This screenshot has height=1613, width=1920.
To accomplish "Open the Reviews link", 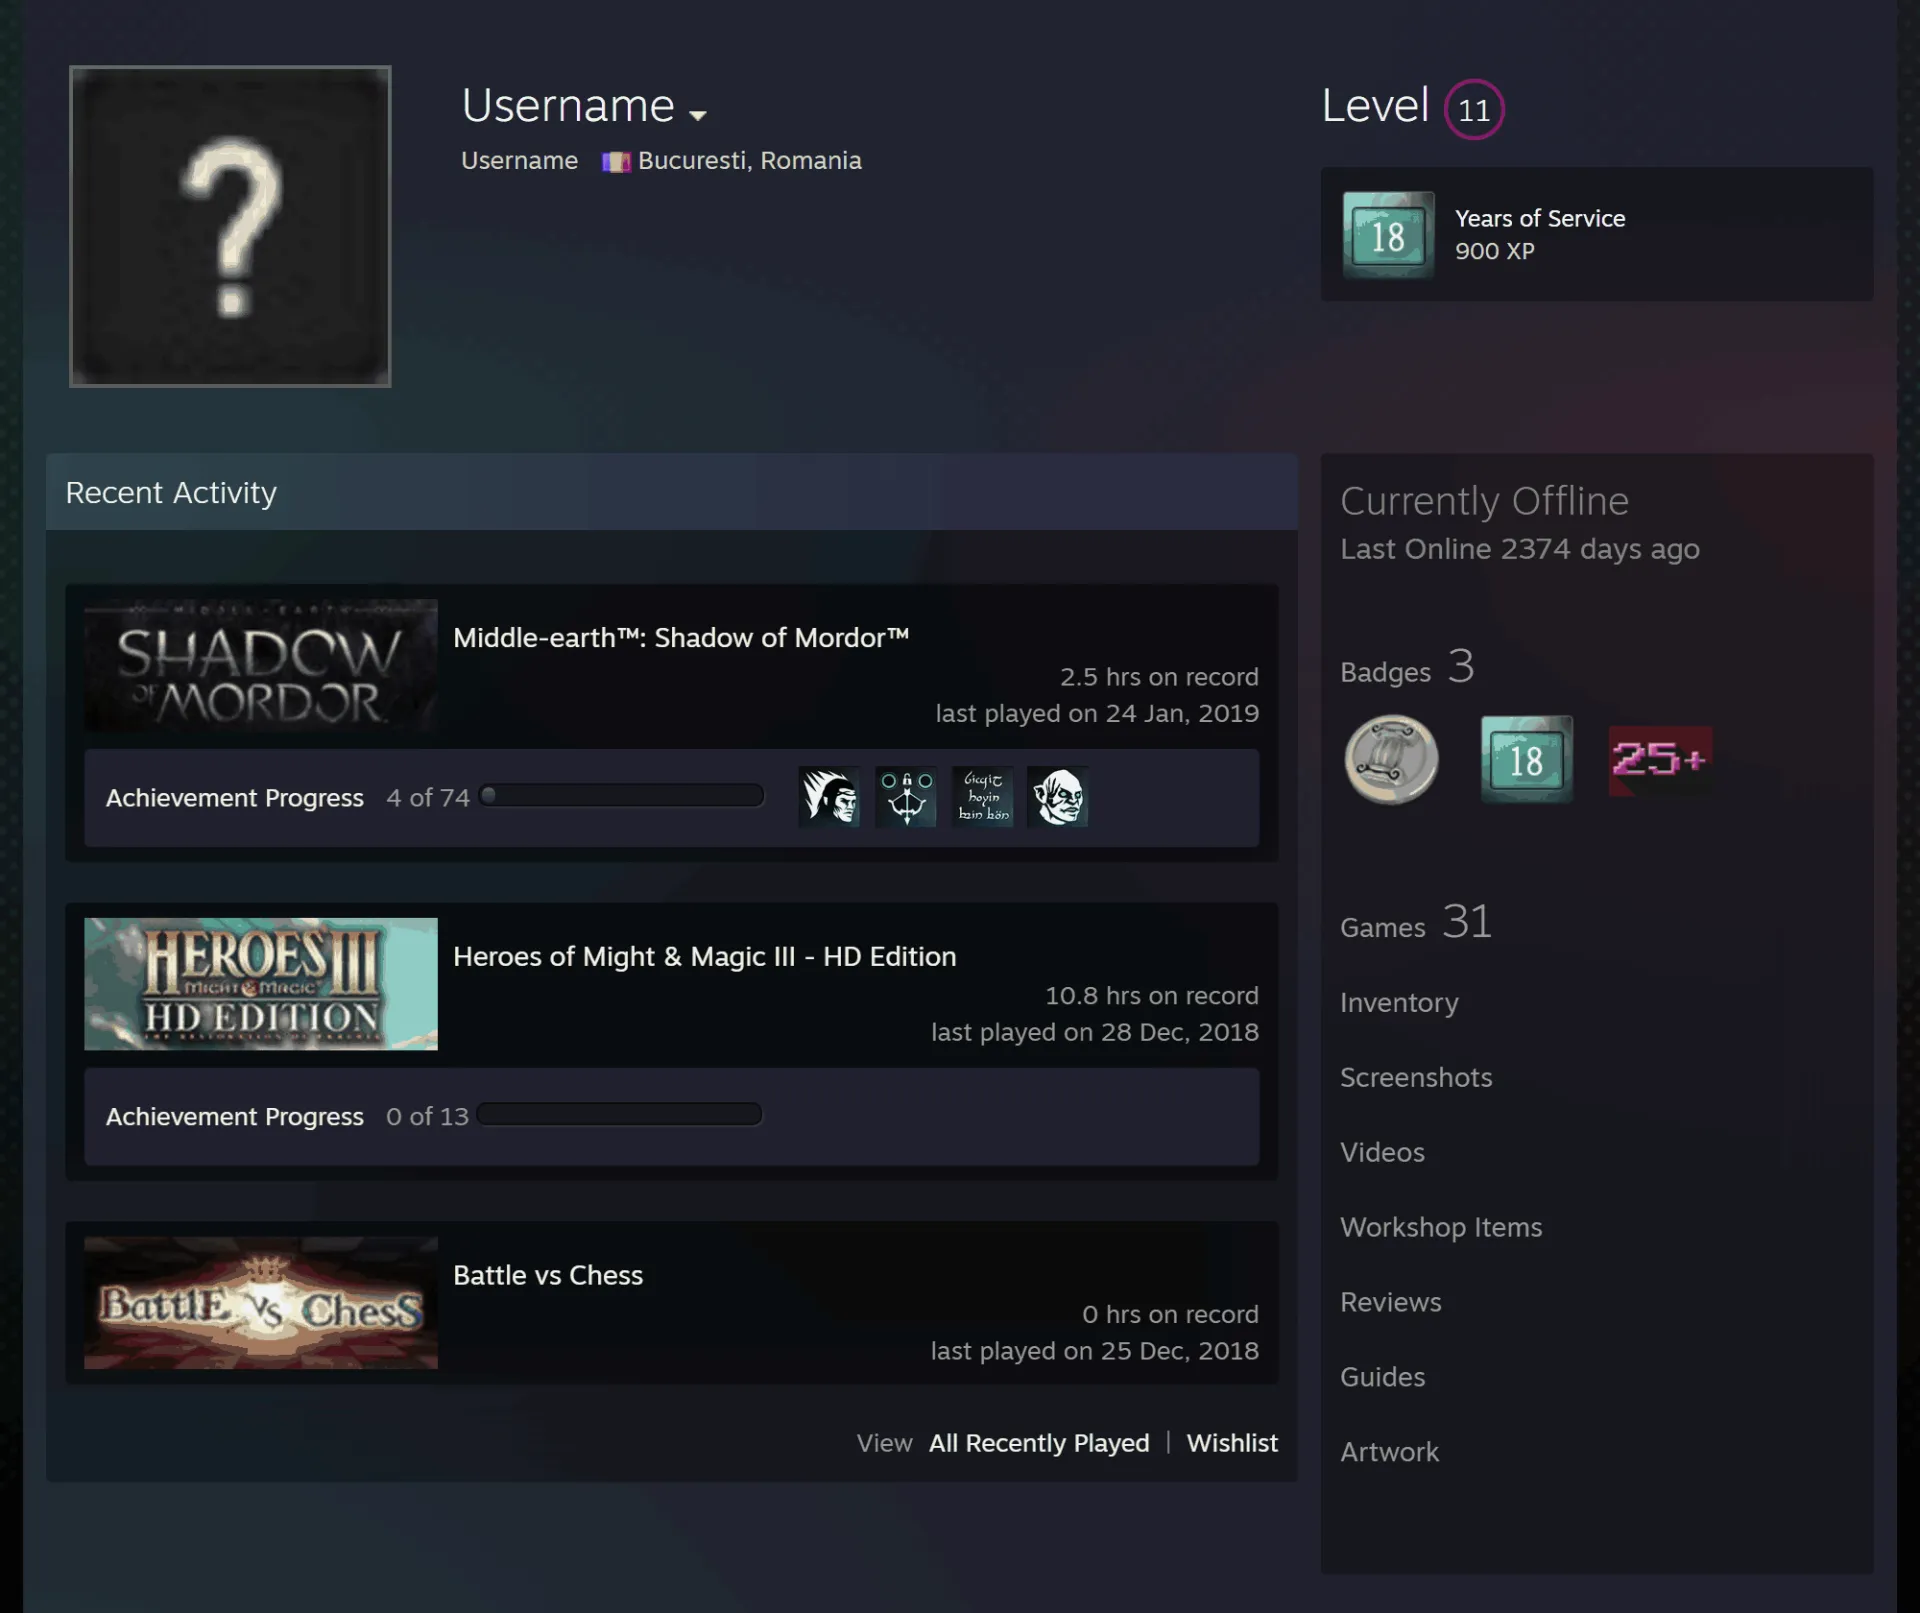I will point(1391,1303).
